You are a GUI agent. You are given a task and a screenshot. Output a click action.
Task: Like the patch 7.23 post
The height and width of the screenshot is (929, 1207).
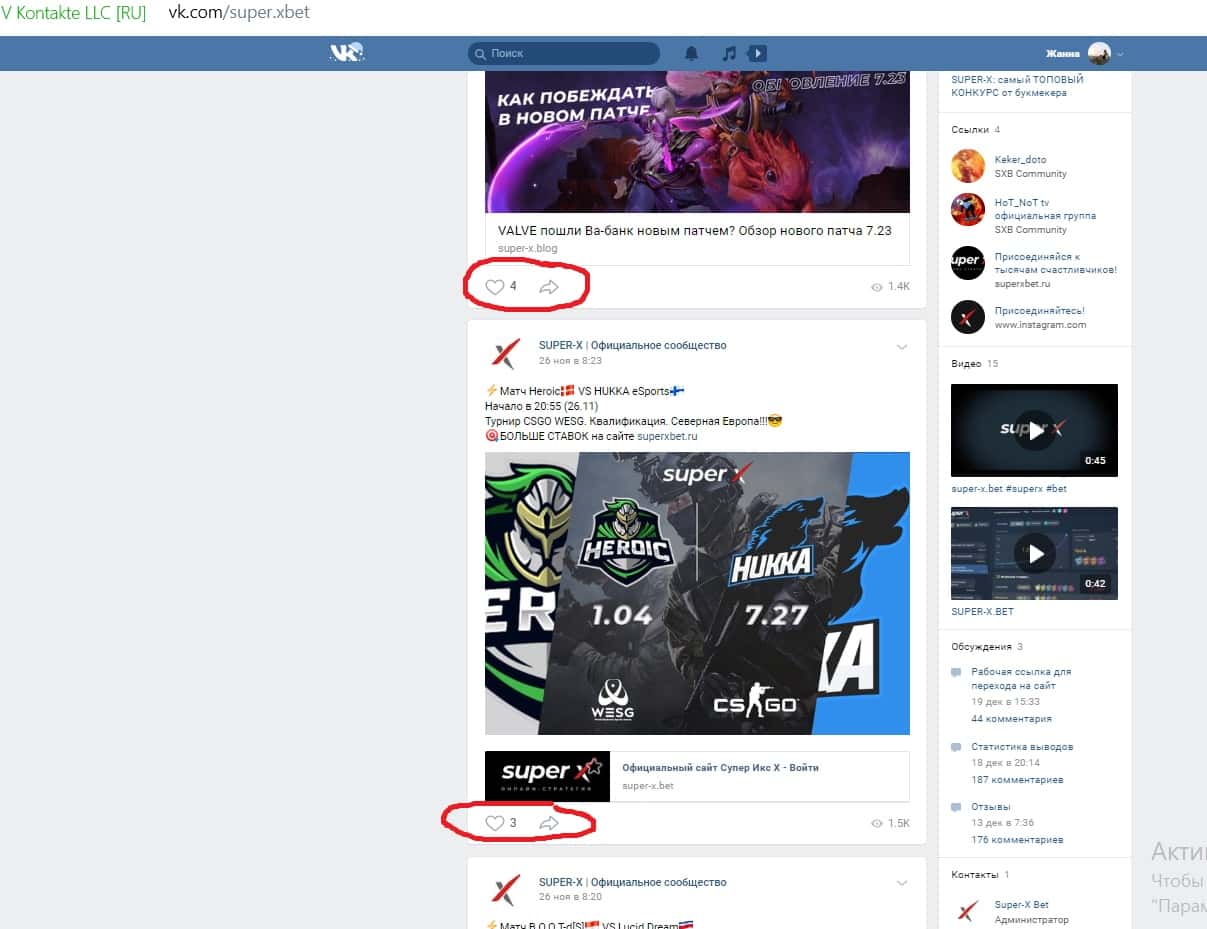495,287
